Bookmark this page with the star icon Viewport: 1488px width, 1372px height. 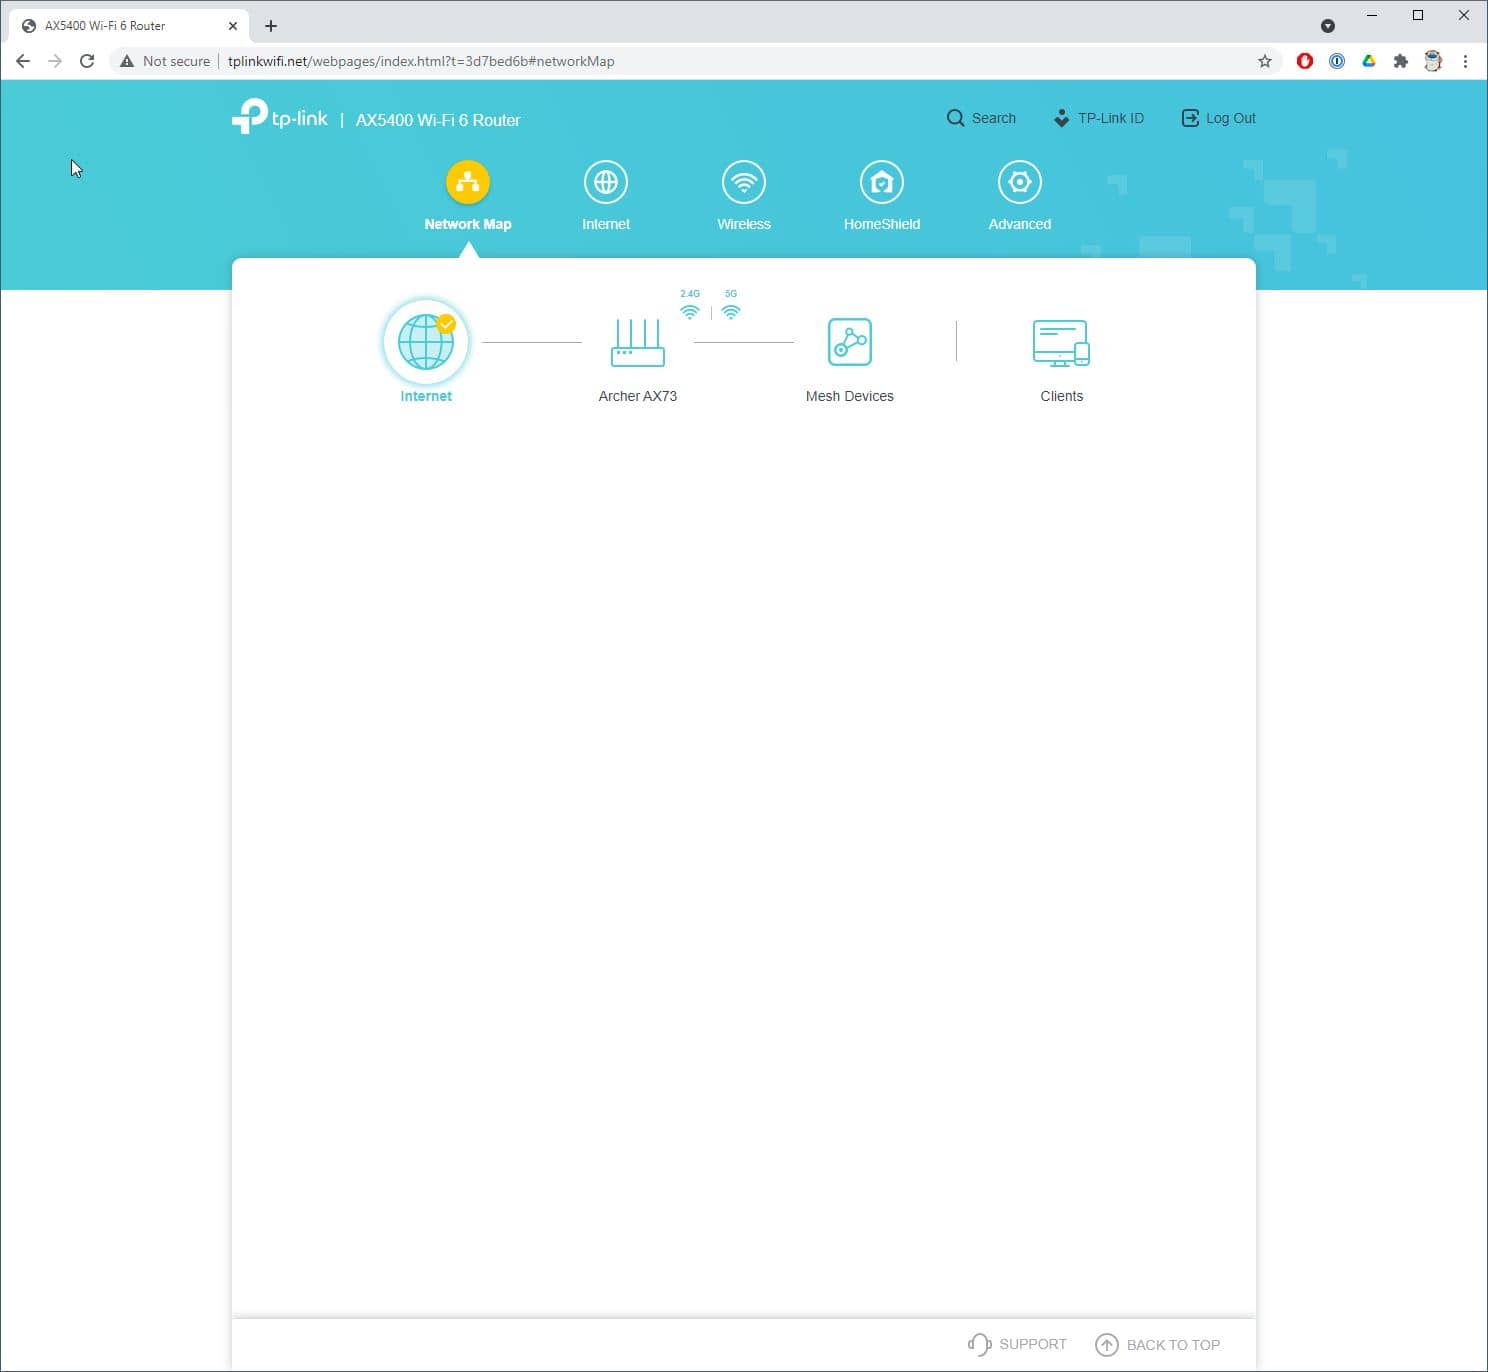pyautogui.click(x=1265, y=61)
